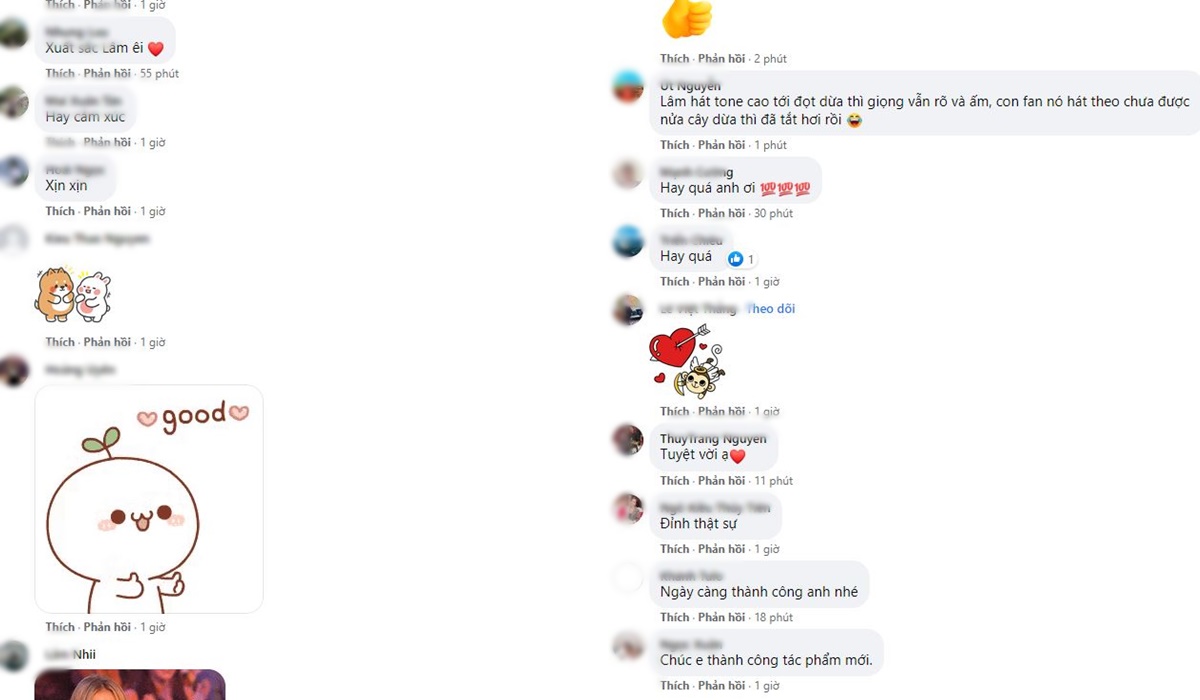Click the avatar beside "Xịn xịn" comment
Viewport: 1200px width, 700px height.
click(14, 171)
